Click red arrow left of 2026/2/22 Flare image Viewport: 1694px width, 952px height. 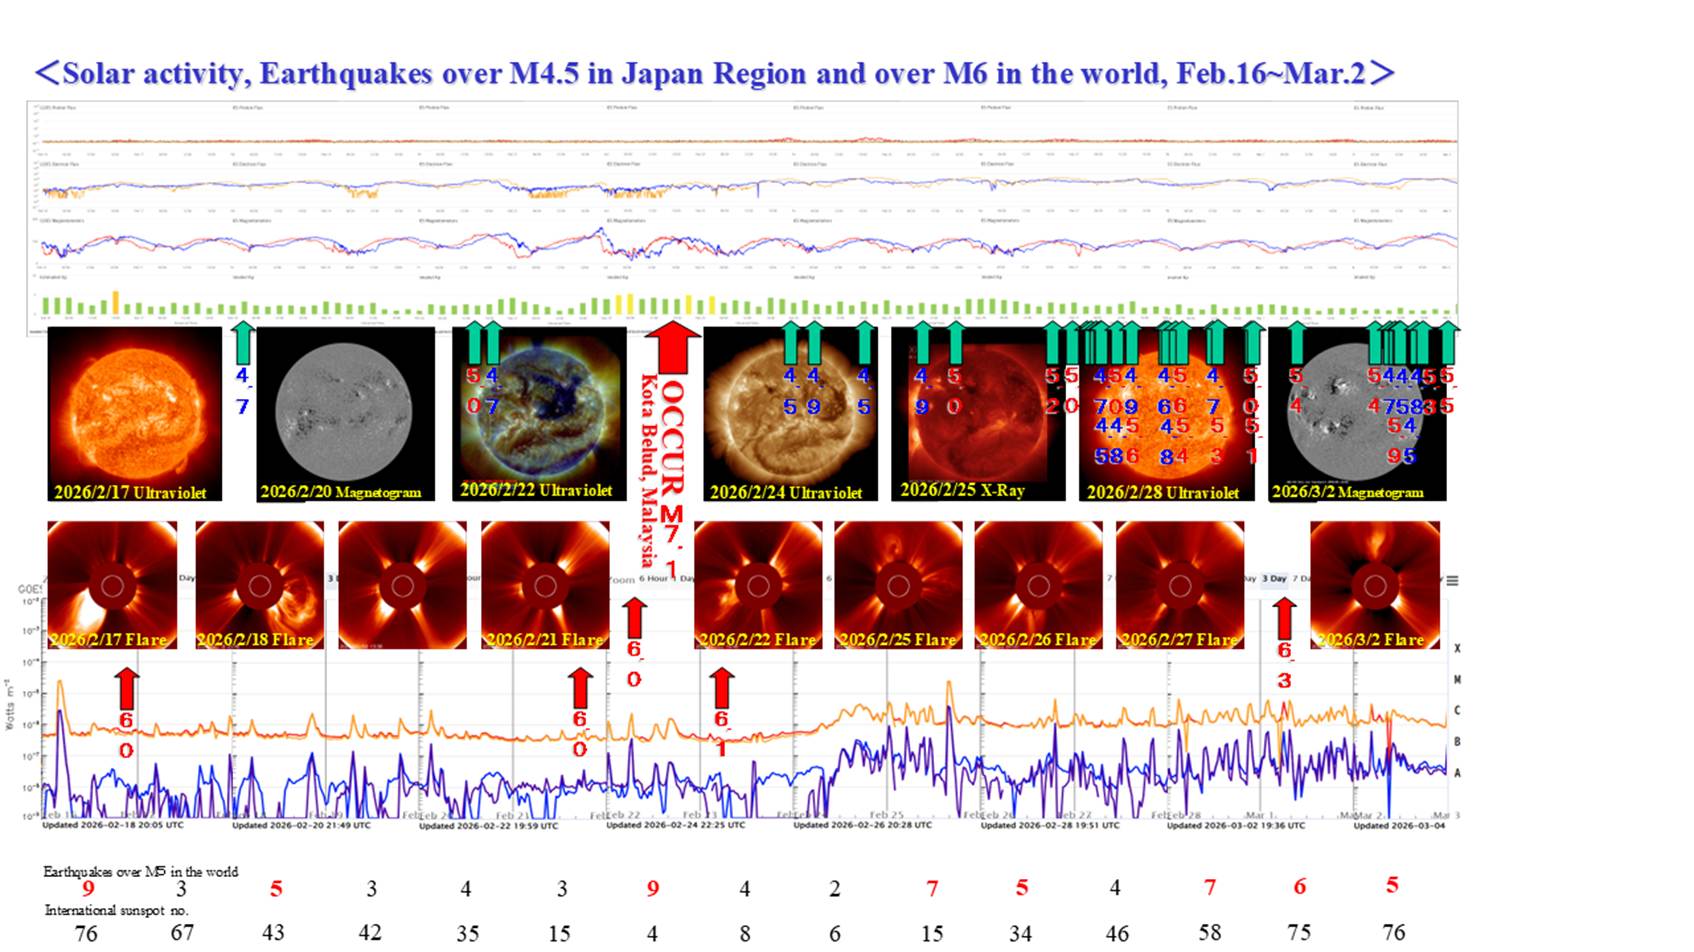(634, 618)
